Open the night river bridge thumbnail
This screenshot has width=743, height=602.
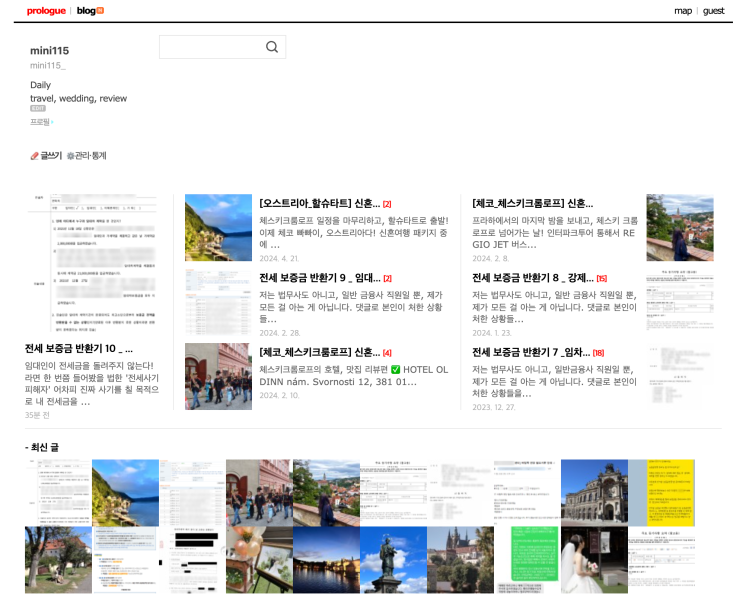point(326,560)
